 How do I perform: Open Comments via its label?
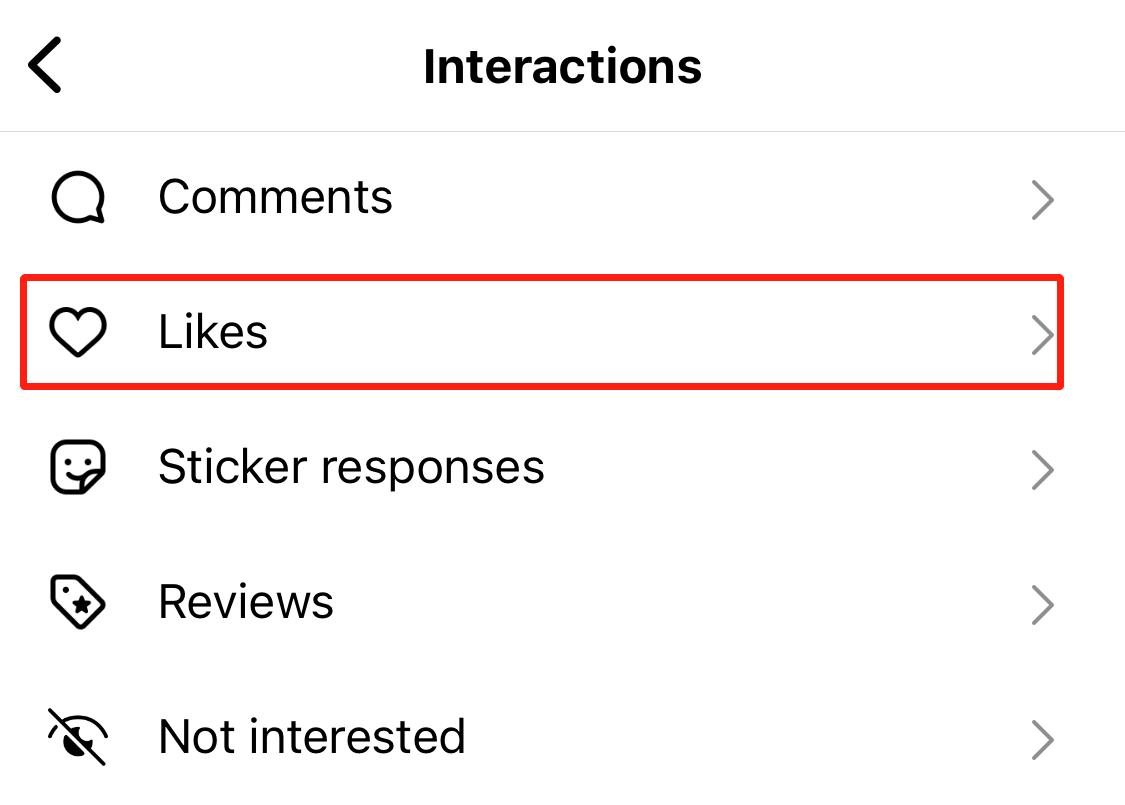[275, 197]
